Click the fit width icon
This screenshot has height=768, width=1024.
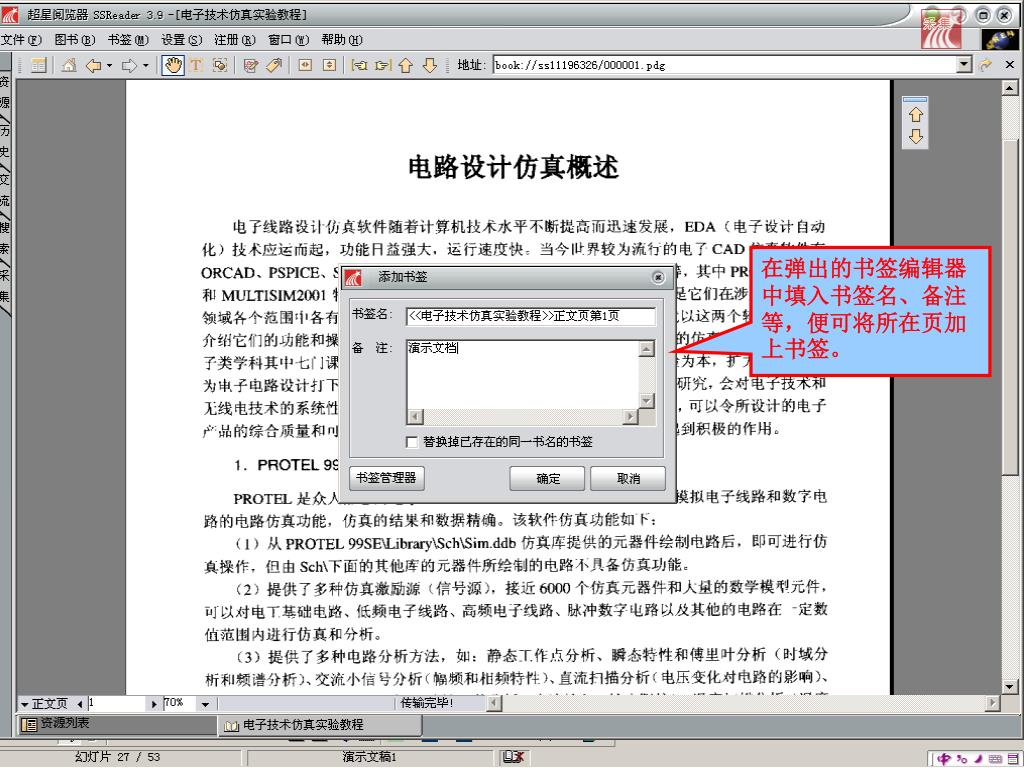click(x=305, y=65)
